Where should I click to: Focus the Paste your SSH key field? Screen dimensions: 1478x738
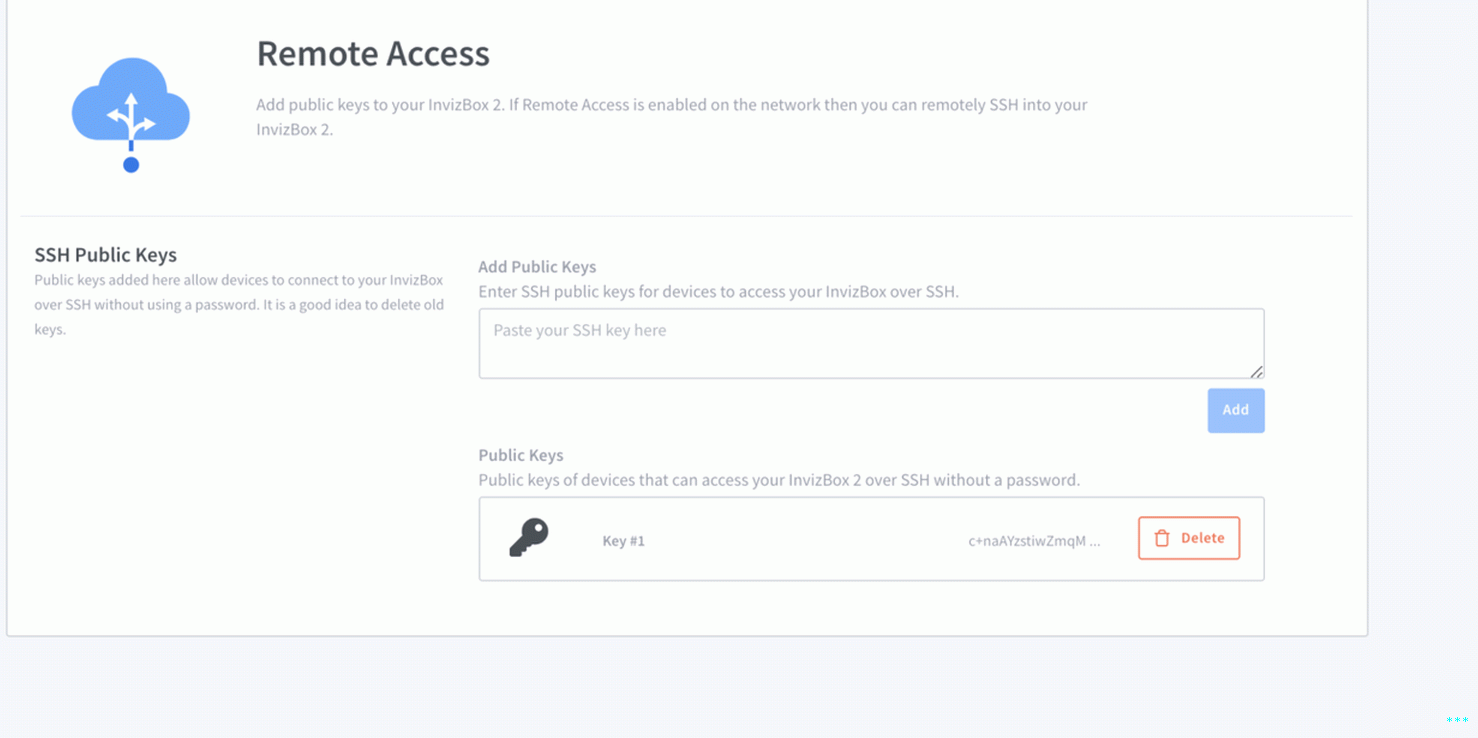(870, 343)
